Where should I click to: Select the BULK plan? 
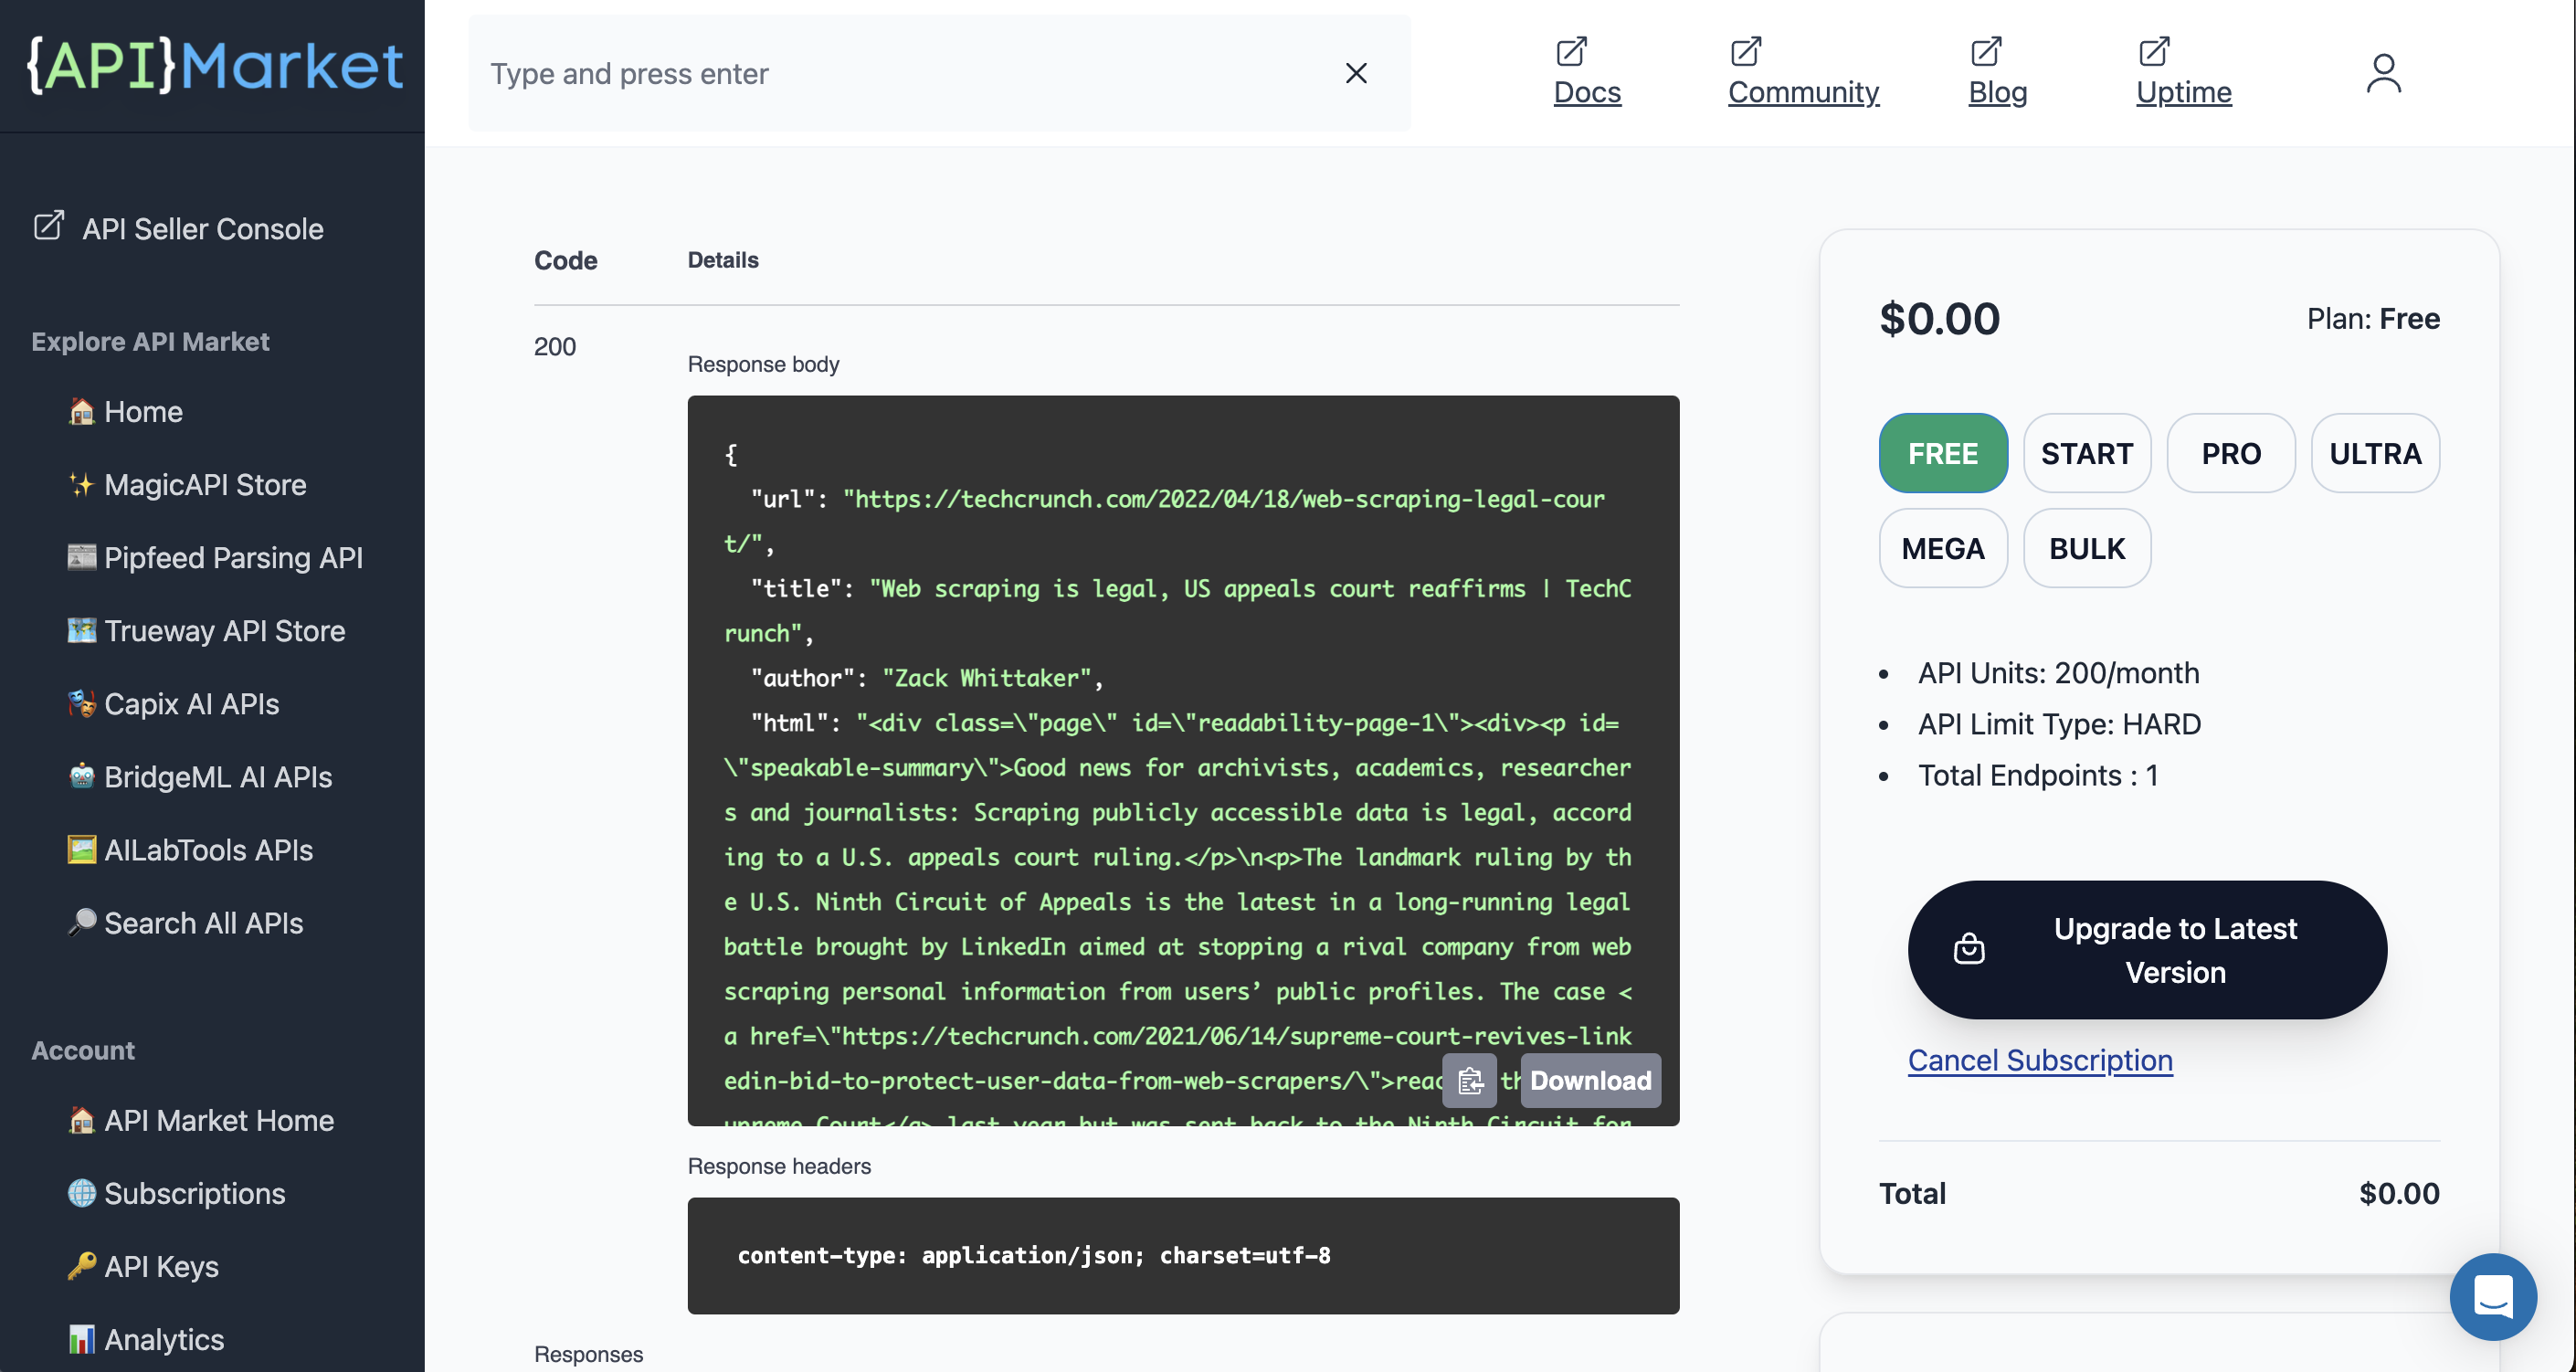pos(2087,548)
